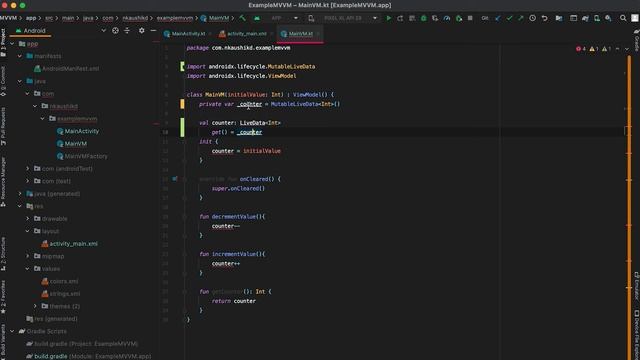
Task: Select MainVMFactory in the project tree
Action: [x=86, y=156]
